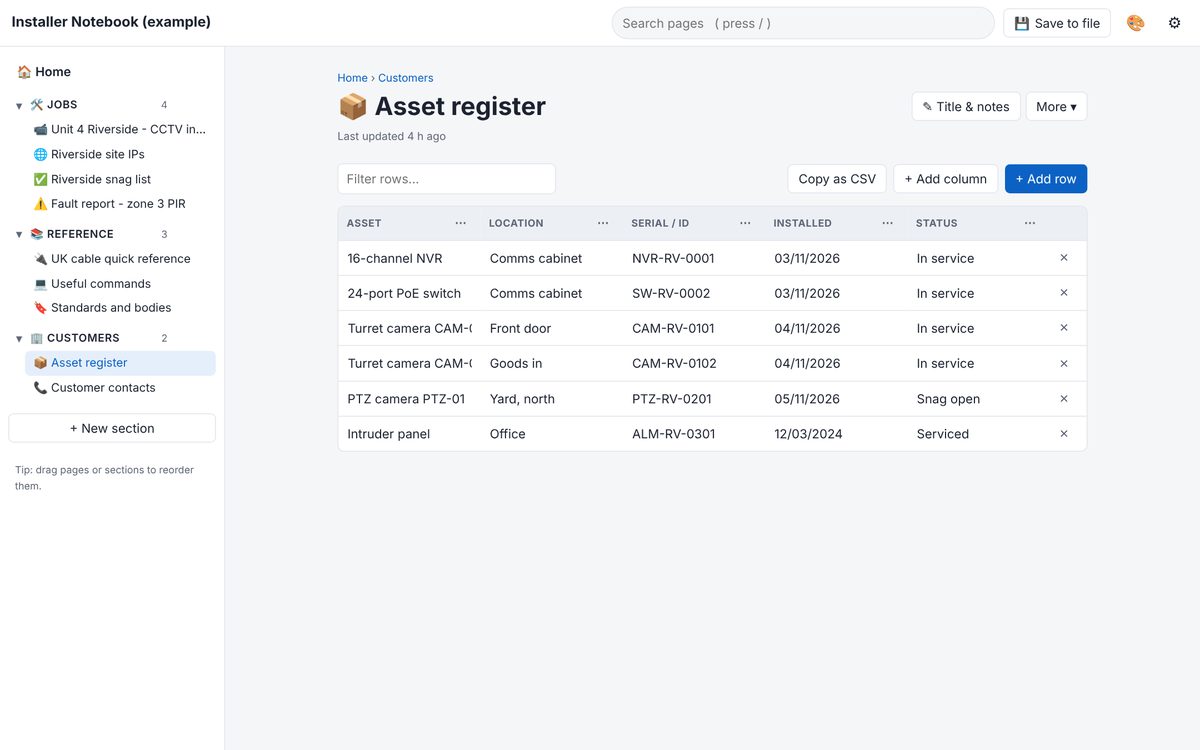Image resolution: width=1200 pixels, height=750 pixels.
Task: Click the Yard, north location cell
Action: (552, 398)
